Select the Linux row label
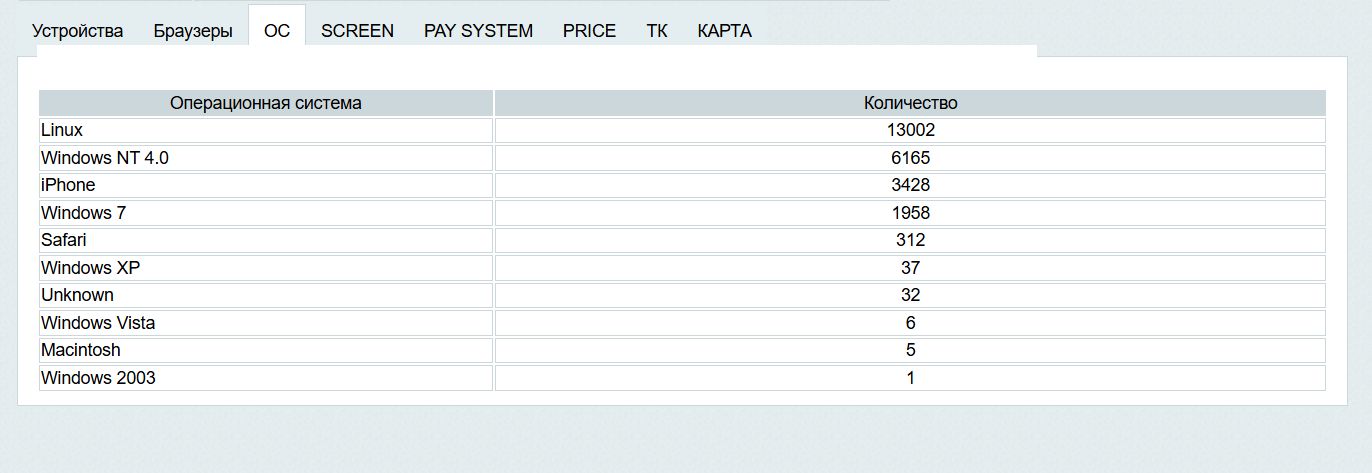The width and height of the screenshot is (1372, 473). click(x=62, y=130)
